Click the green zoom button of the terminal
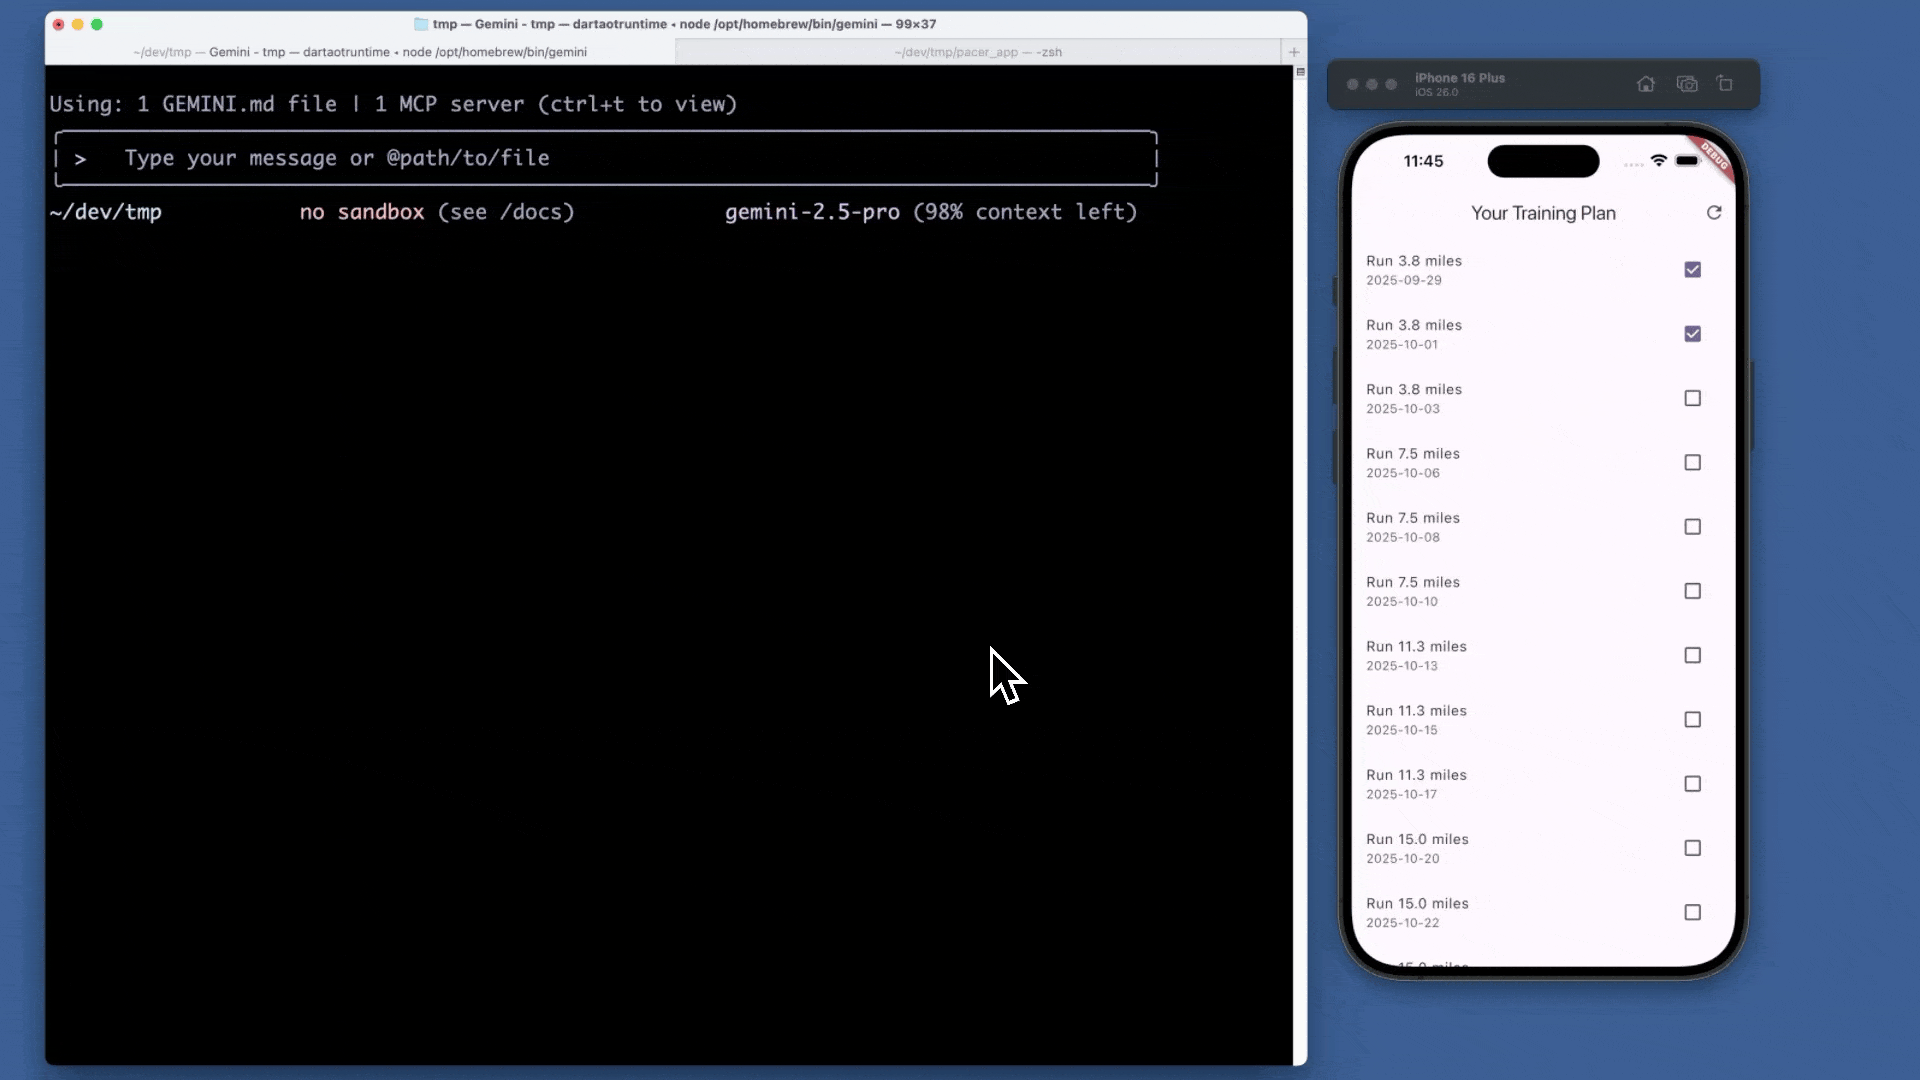This screenshot has width=1920, height=1080. 97,24
